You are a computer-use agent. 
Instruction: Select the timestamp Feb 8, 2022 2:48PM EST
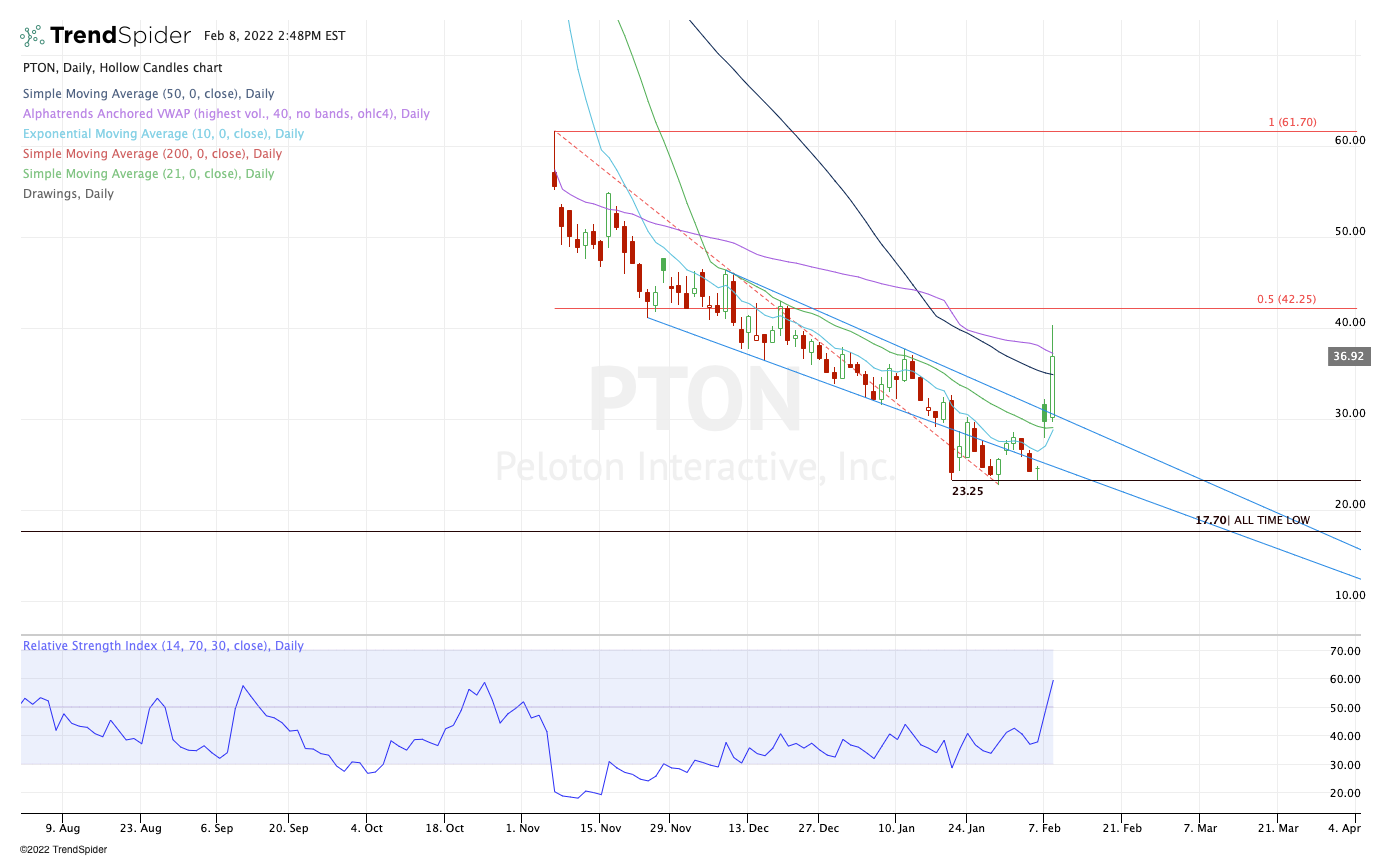pos(274,36)
